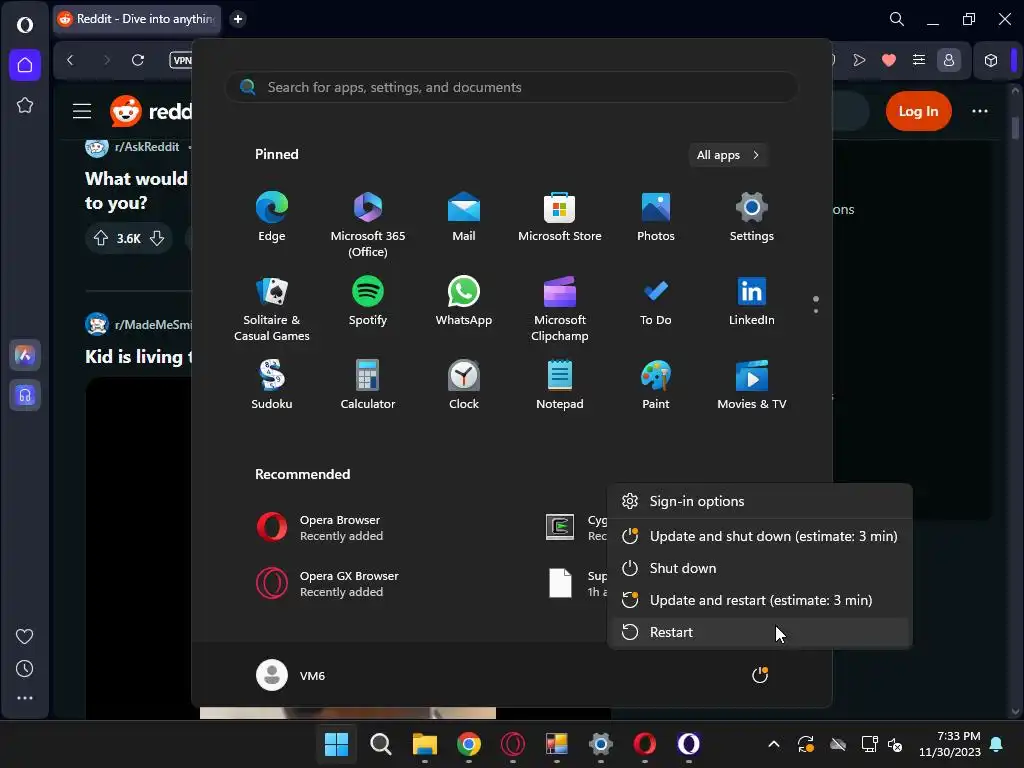The image size is (1024, 768).
Task: Click the heart icon in Opera sidebar
Action: coord(25,636)
